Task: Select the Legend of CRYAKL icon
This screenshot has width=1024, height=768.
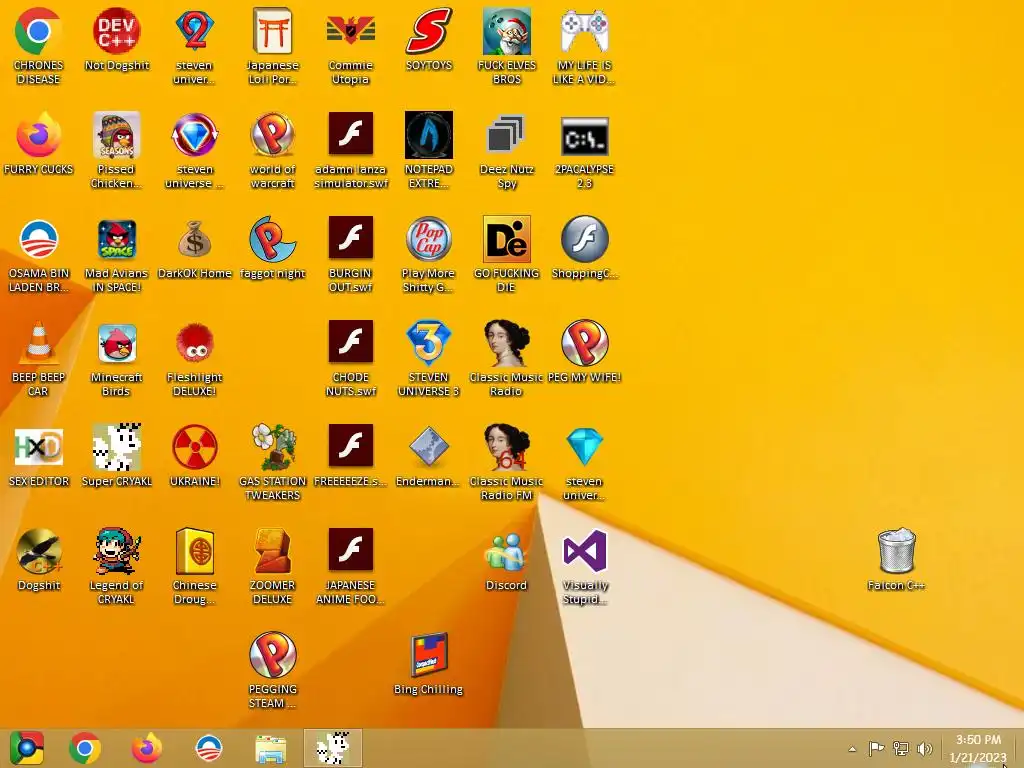Action: click(116, 551)
